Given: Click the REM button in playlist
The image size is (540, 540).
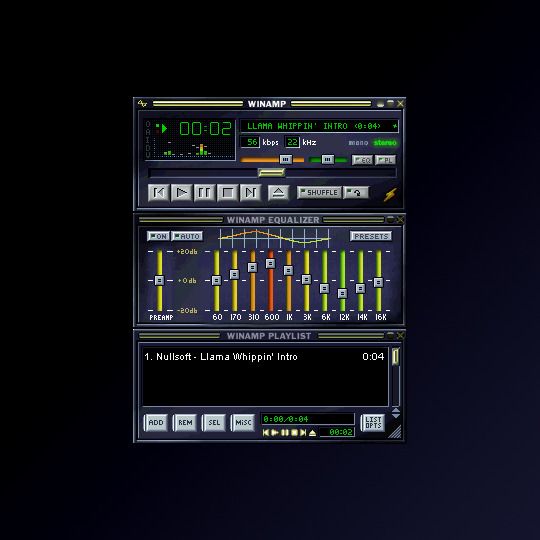Looking at the screenshot, I should (185, 423).
